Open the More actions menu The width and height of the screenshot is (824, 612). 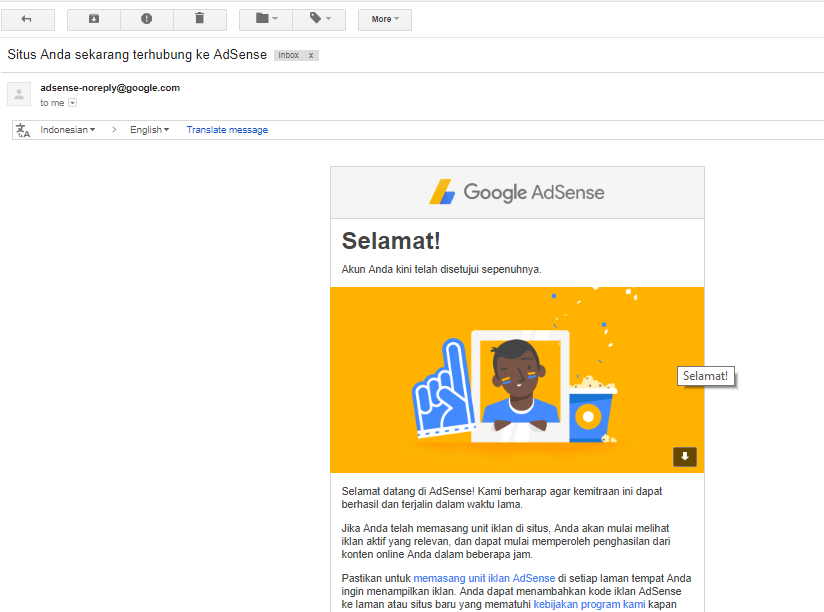385,19
